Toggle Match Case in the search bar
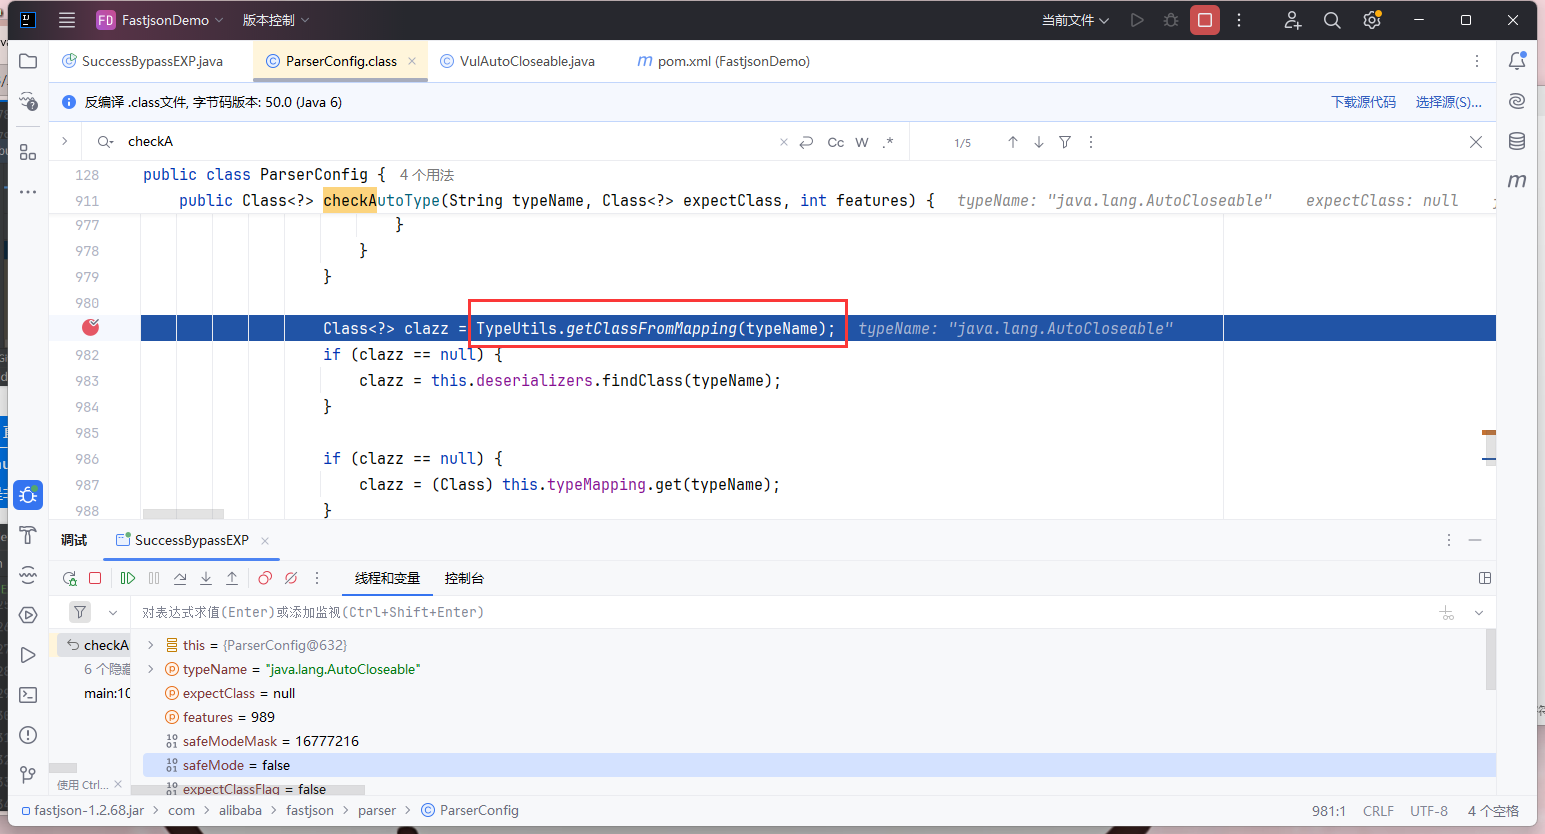 [x=835, y=142]
